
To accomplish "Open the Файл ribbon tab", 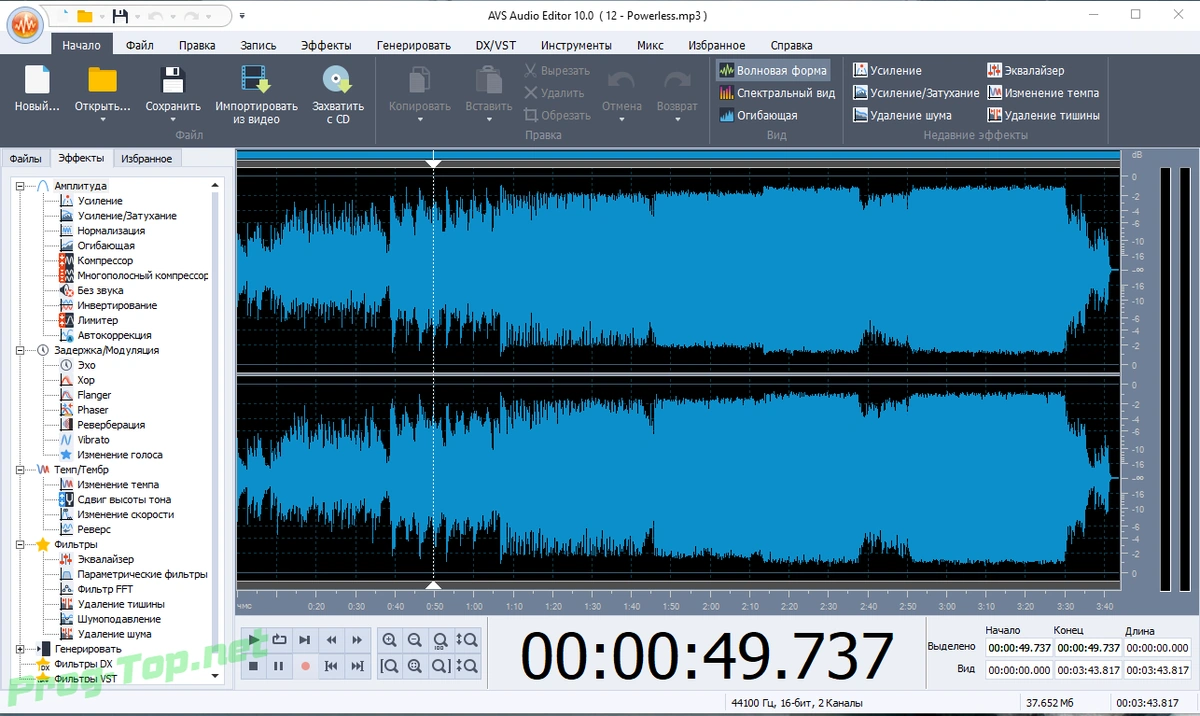I will pyautogui.click(x=140, y=45).
